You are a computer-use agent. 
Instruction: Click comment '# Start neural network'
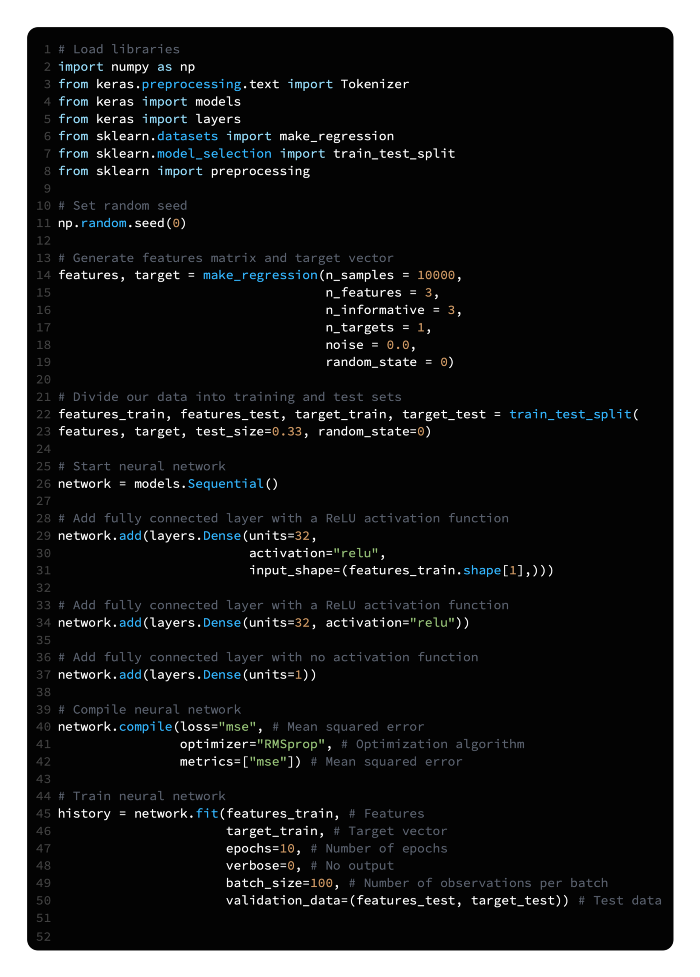[141, 467]
